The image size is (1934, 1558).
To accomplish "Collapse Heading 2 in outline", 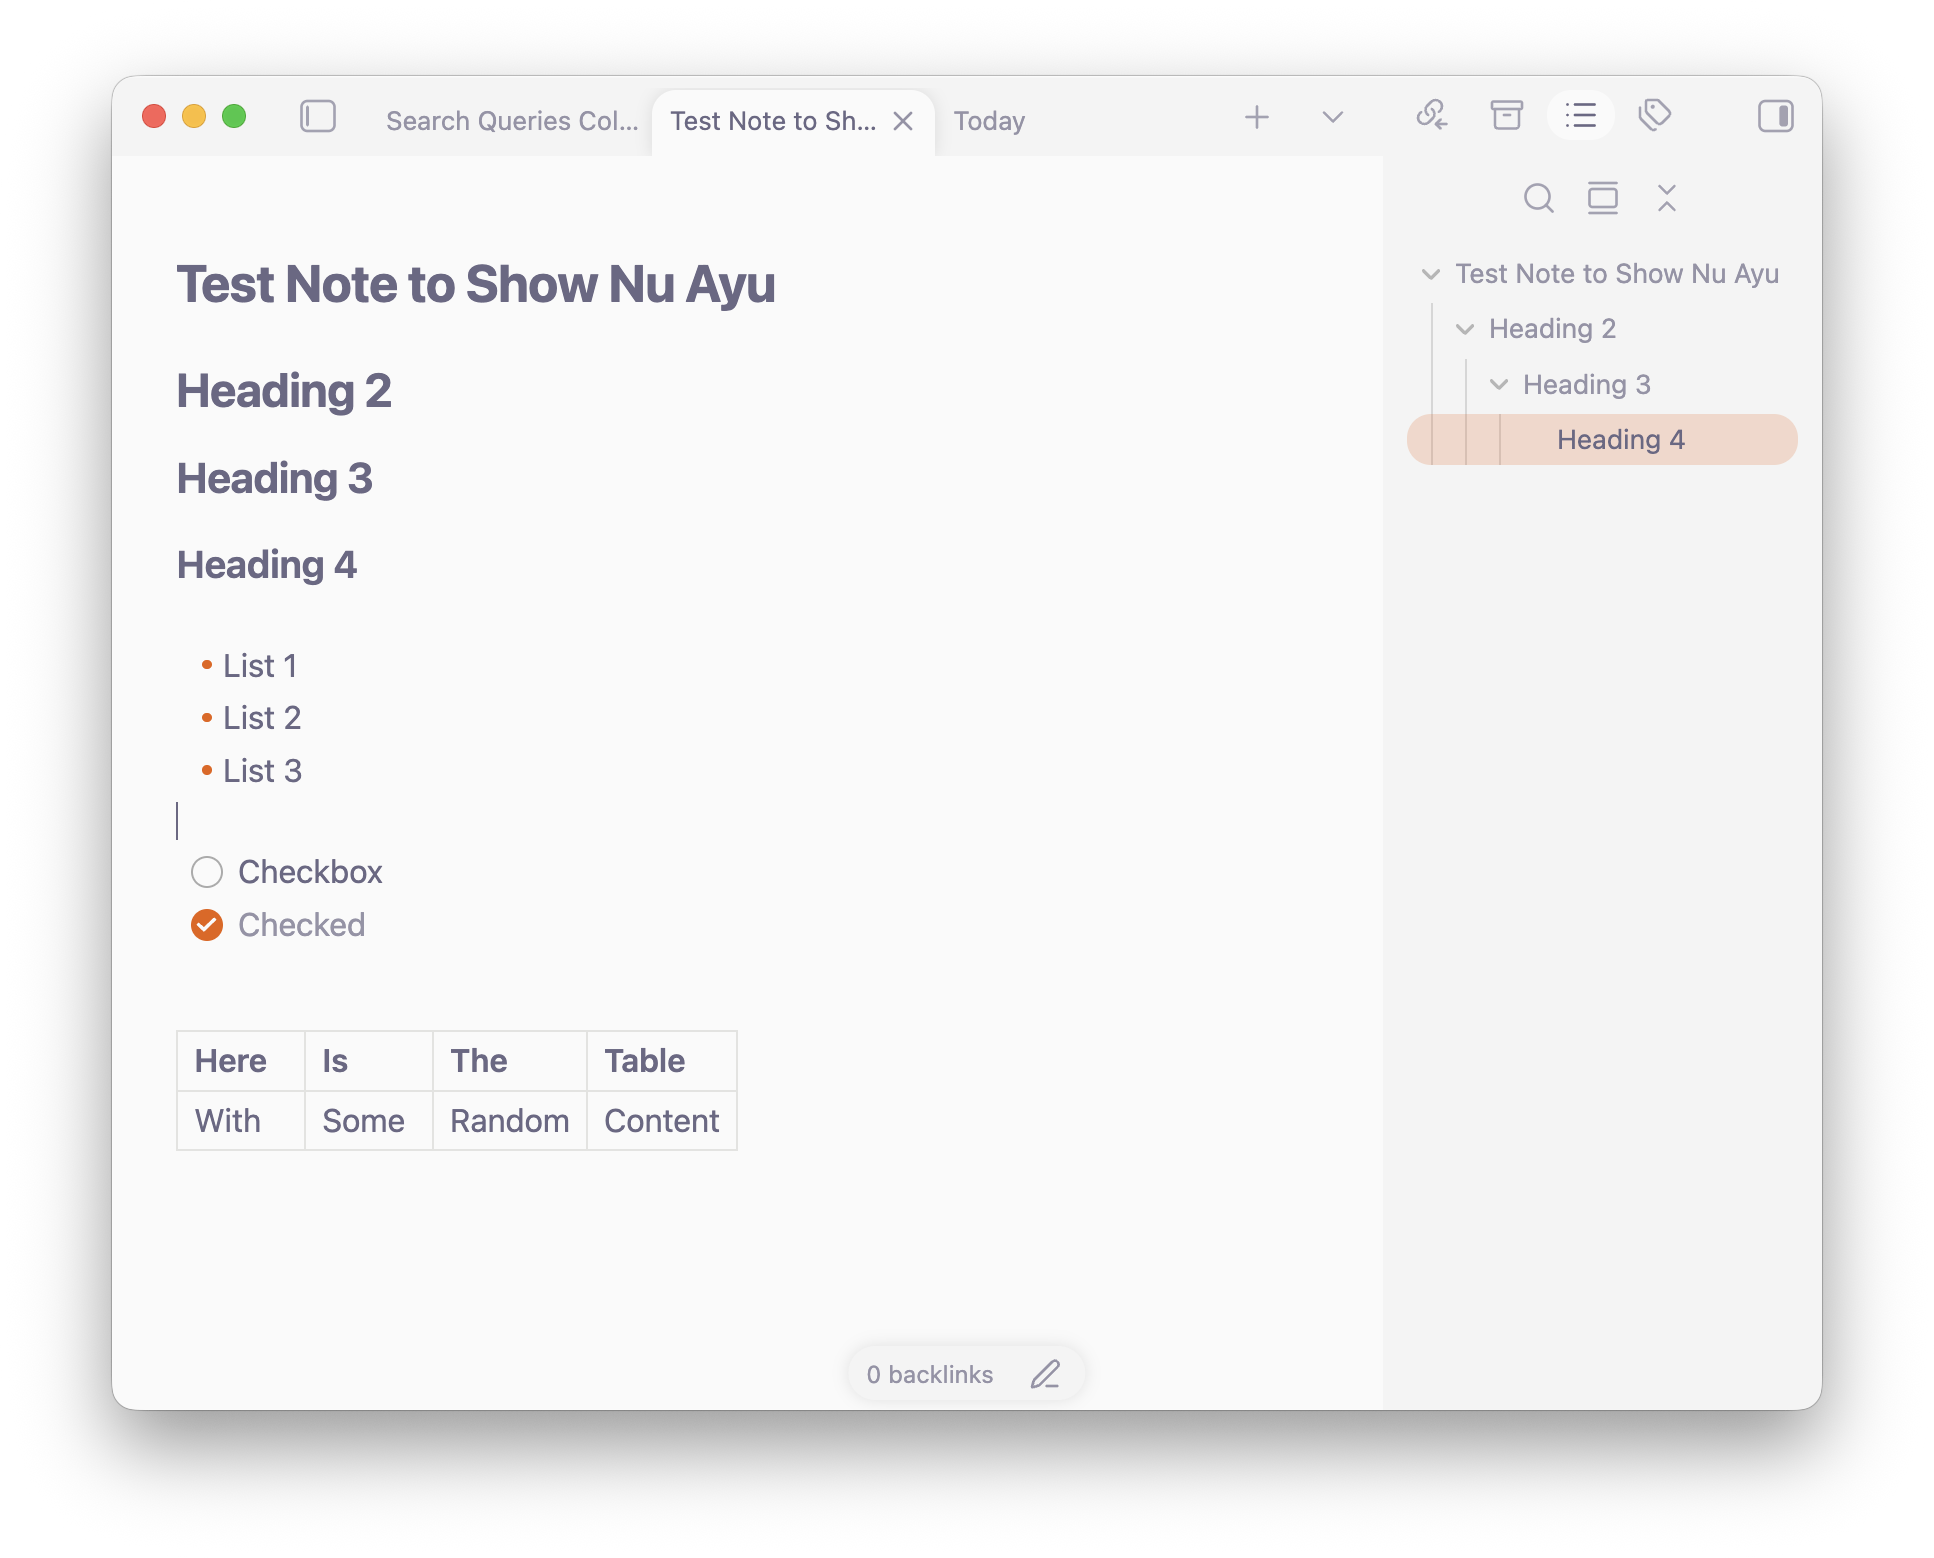I will pyautogui.click(x=1465, y=329).
